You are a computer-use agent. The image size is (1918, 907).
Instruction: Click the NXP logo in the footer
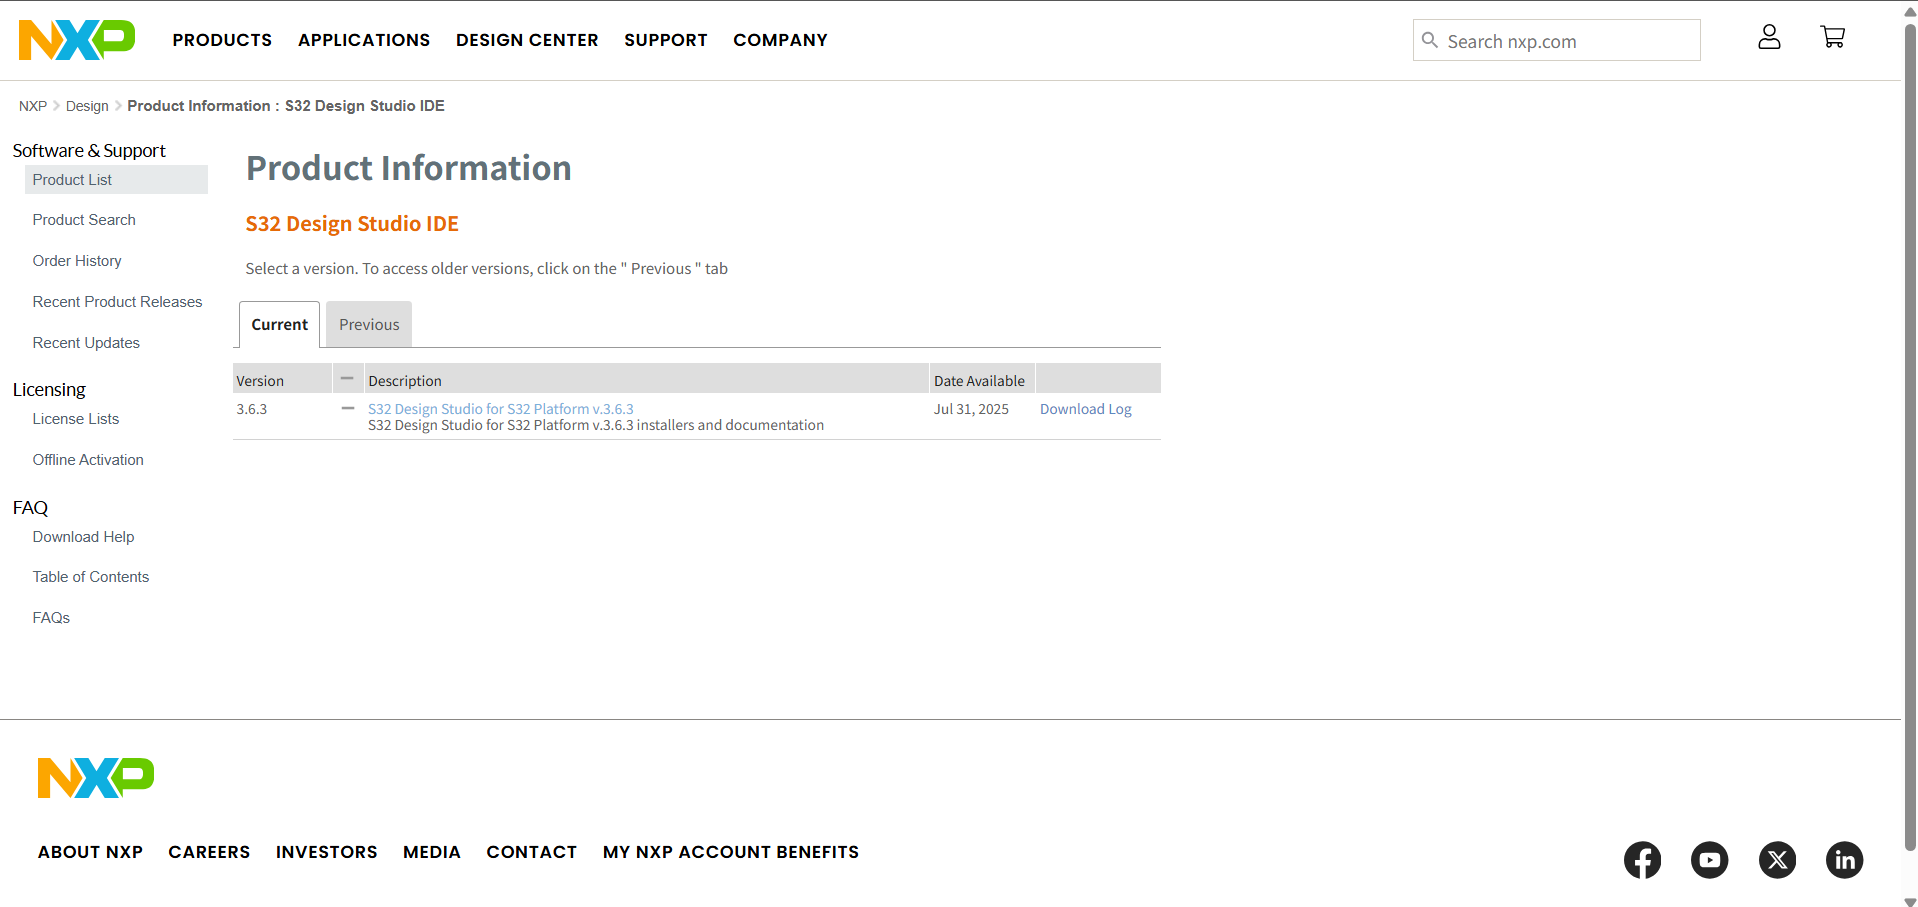[x=96, y=778]
